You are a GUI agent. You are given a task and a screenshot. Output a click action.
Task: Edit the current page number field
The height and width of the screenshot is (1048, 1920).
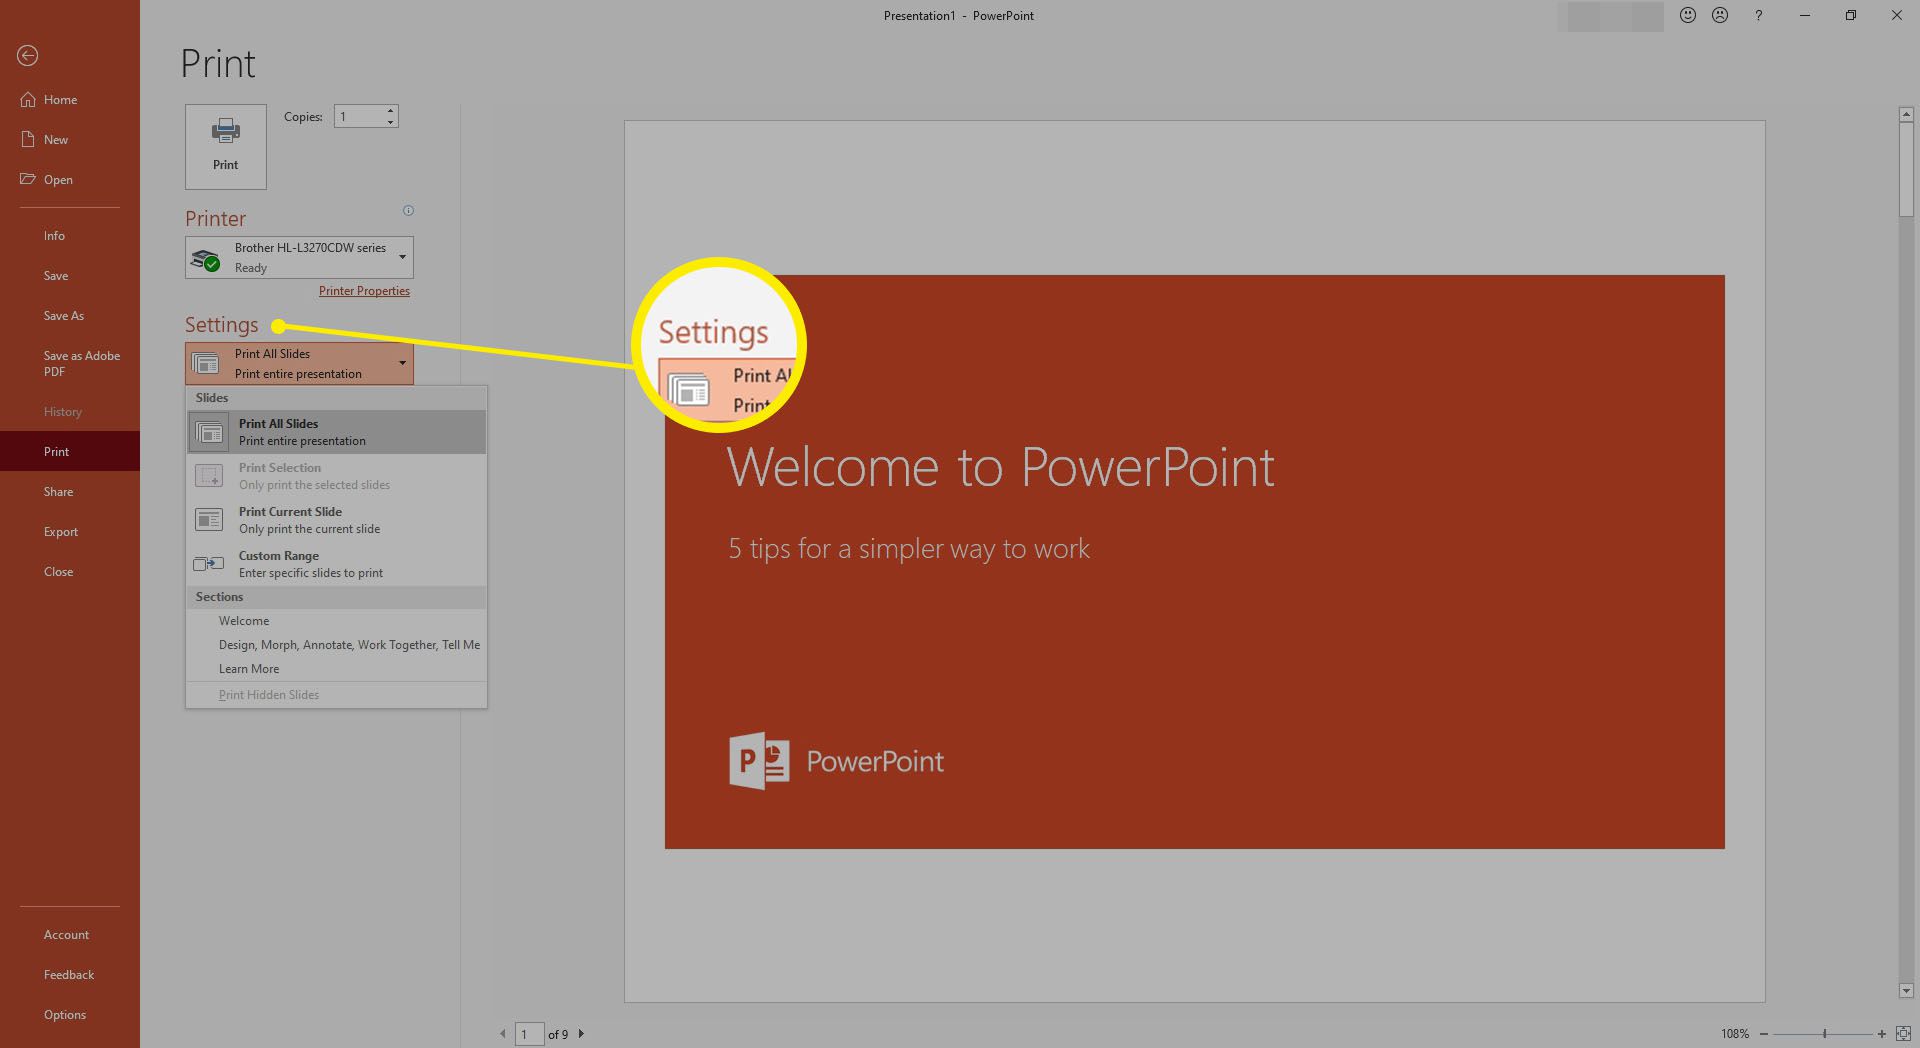[529, 1034]
